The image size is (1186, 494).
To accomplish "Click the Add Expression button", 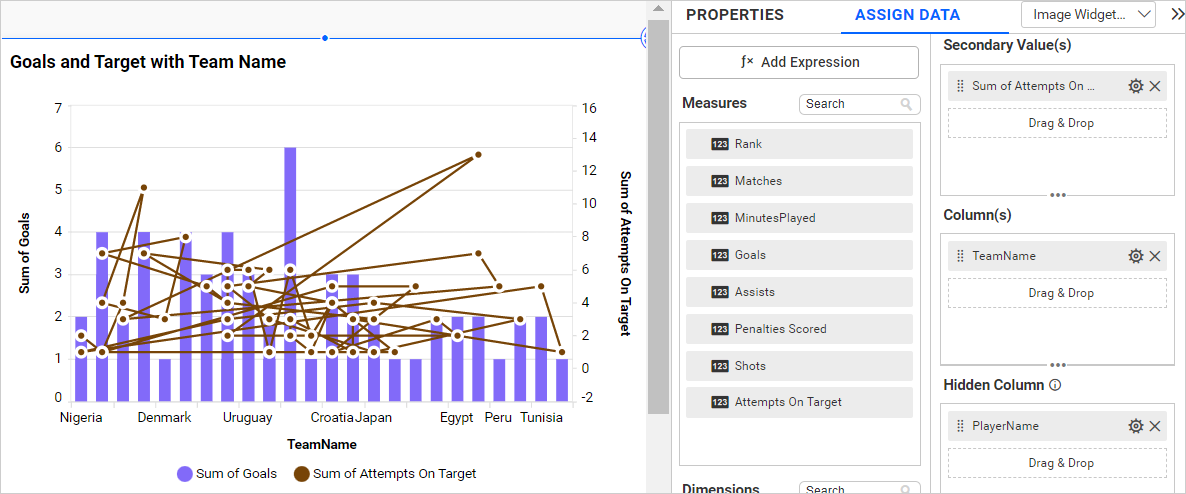I will 798,62.
